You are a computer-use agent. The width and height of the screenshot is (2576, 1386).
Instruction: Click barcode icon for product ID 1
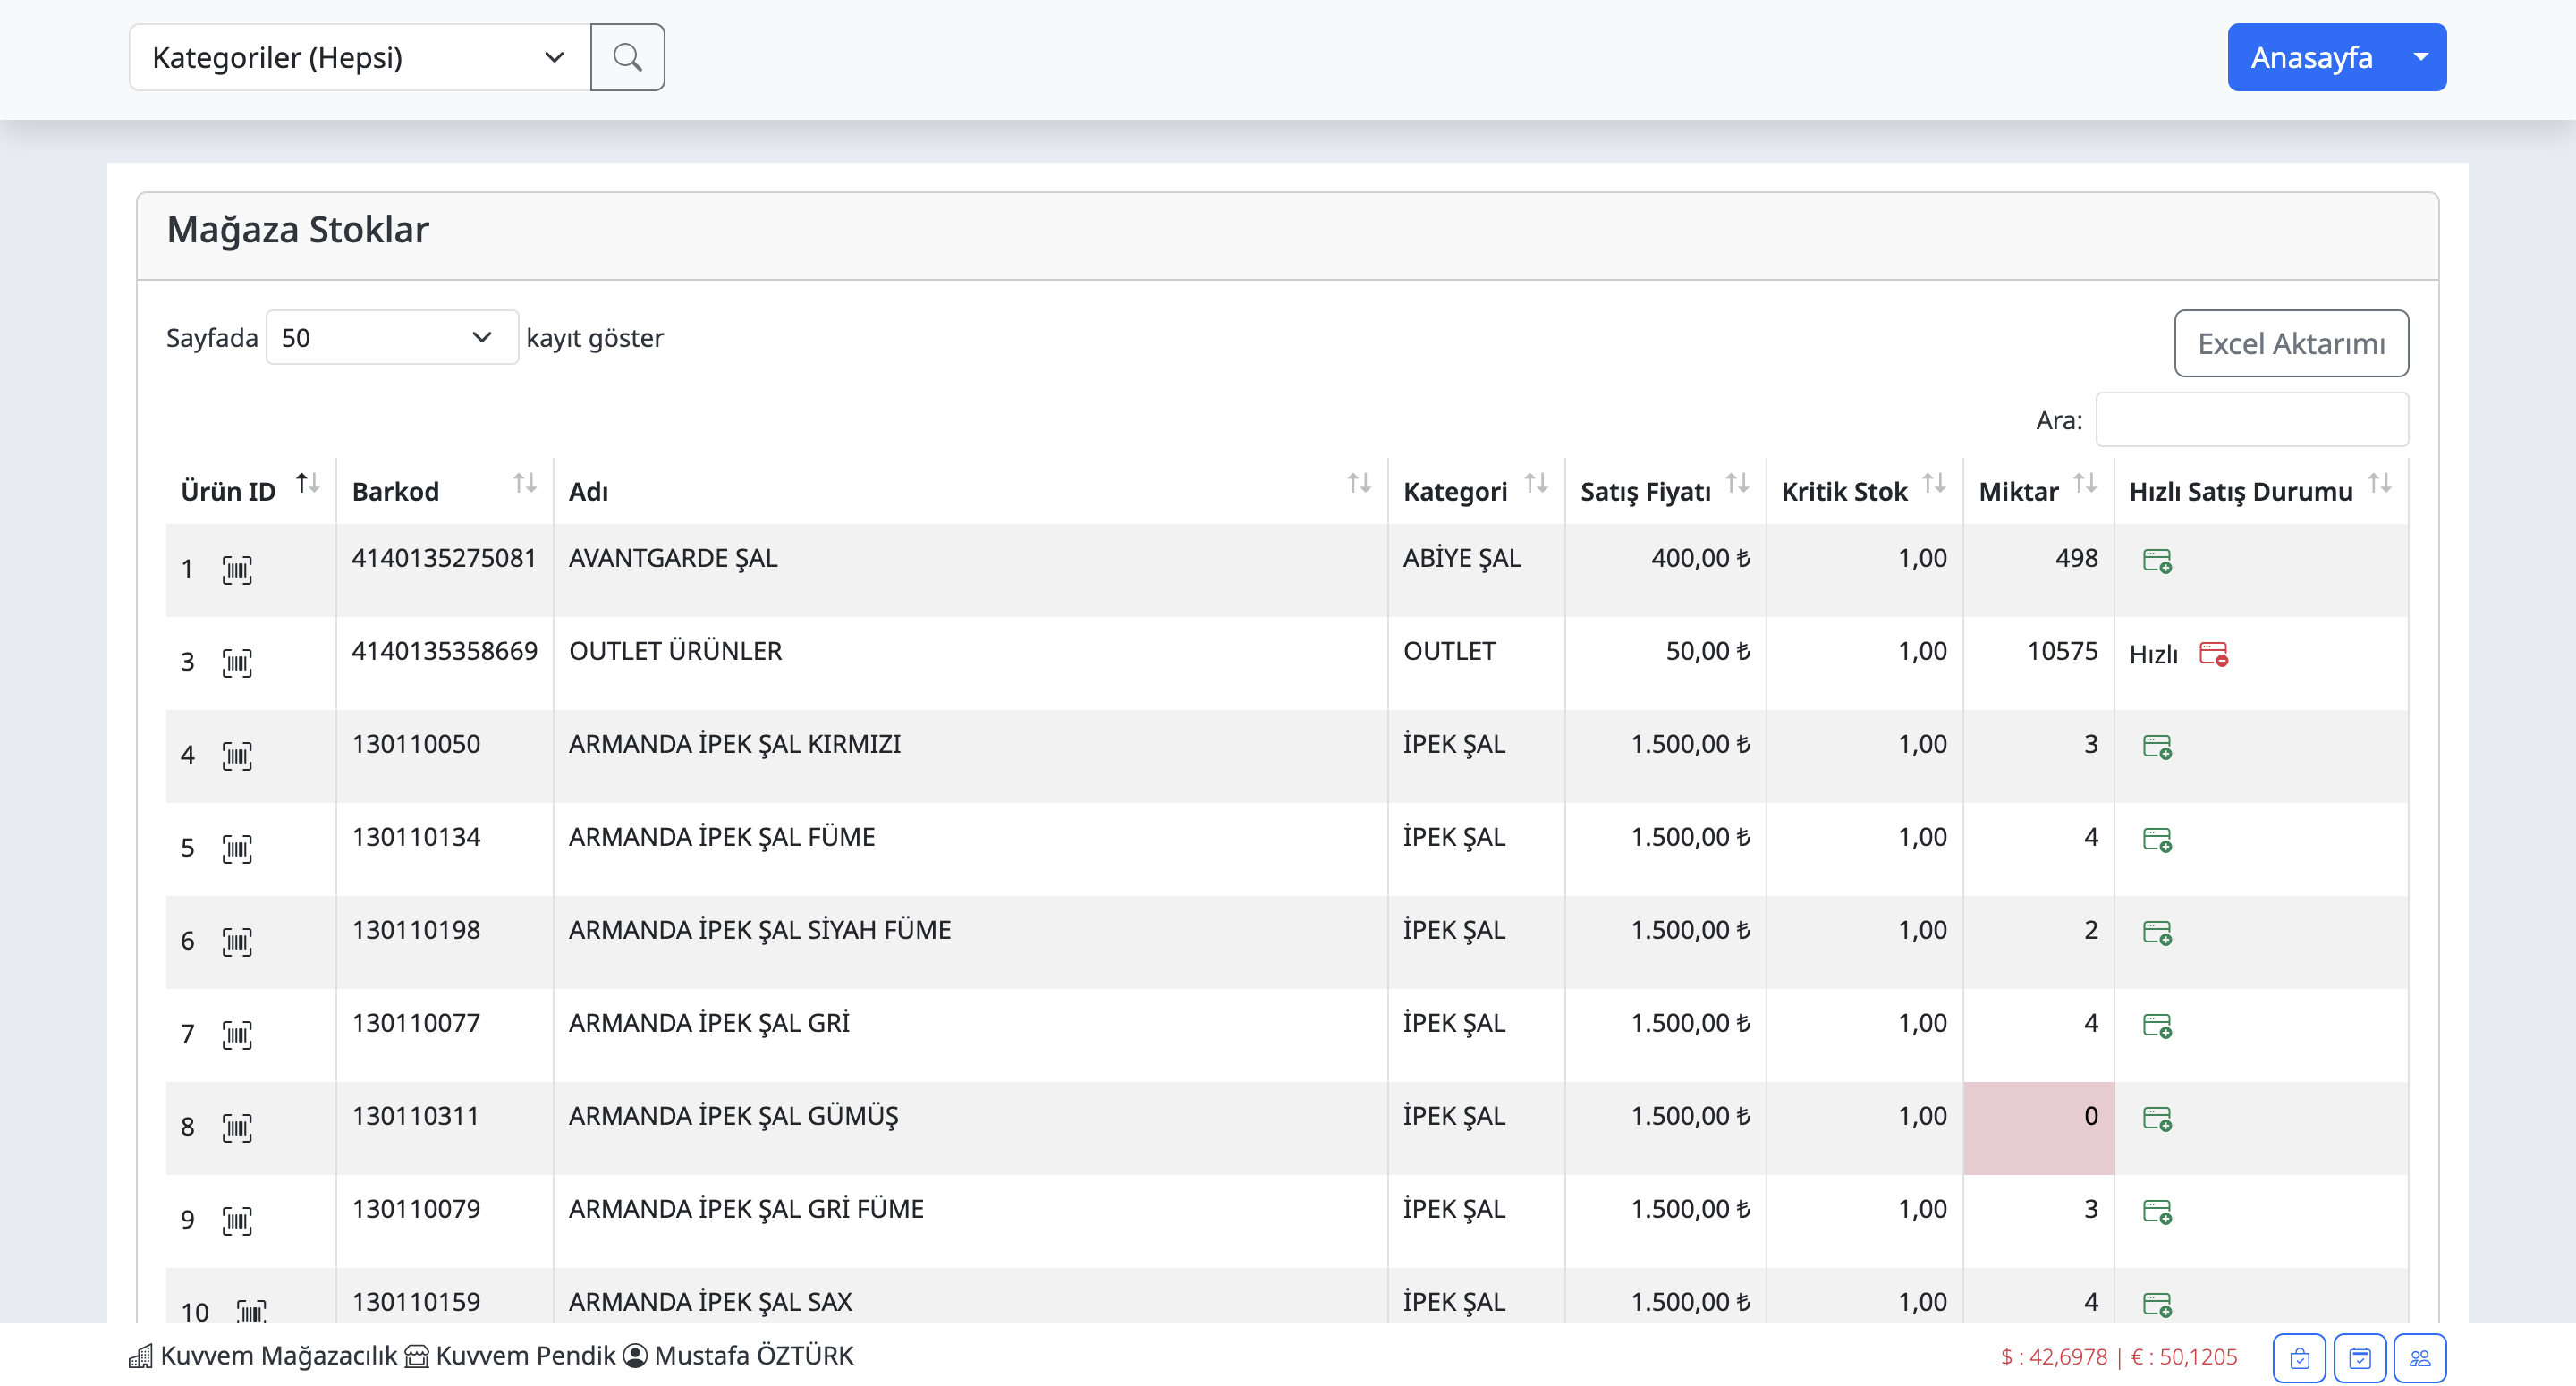click(237, 569)
